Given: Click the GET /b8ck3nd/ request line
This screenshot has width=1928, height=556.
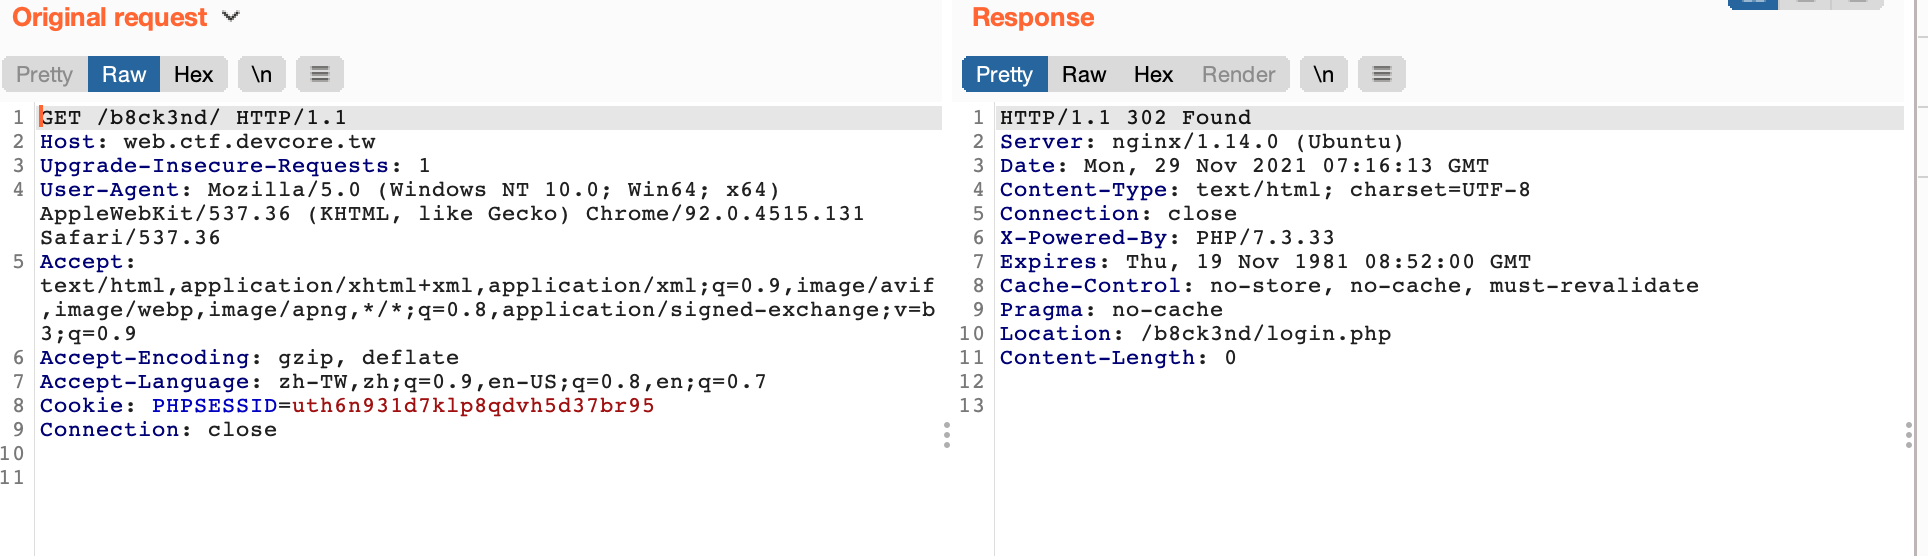Looking at the screenshot, I should (x=193, y=118).
